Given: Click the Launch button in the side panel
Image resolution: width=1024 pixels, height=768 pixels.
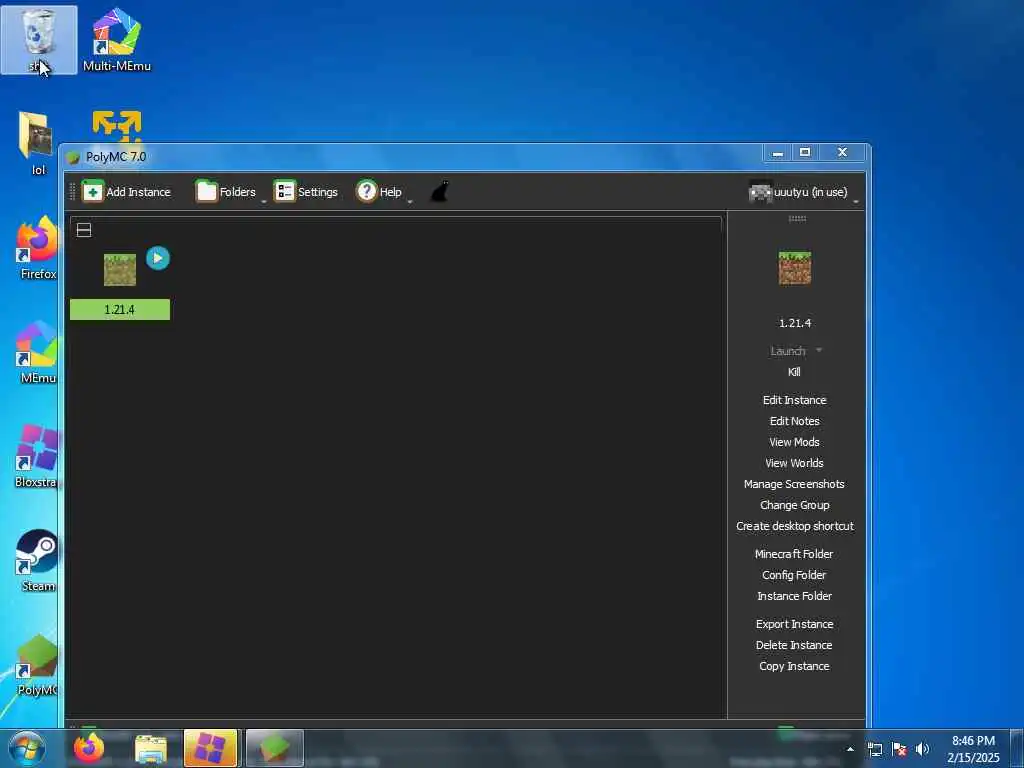Looking at the screenshot, I should coord(788,351).
